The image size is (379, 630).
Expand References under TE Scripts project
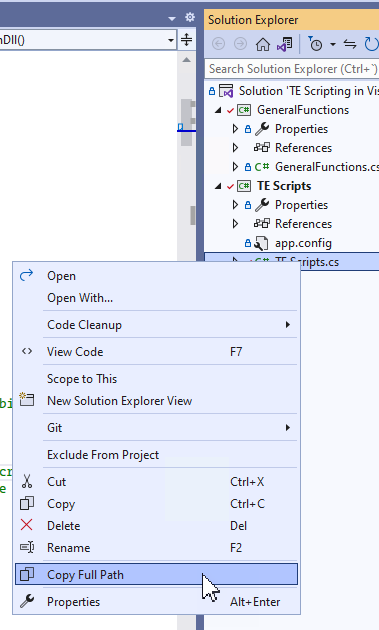tap(236, 224)
